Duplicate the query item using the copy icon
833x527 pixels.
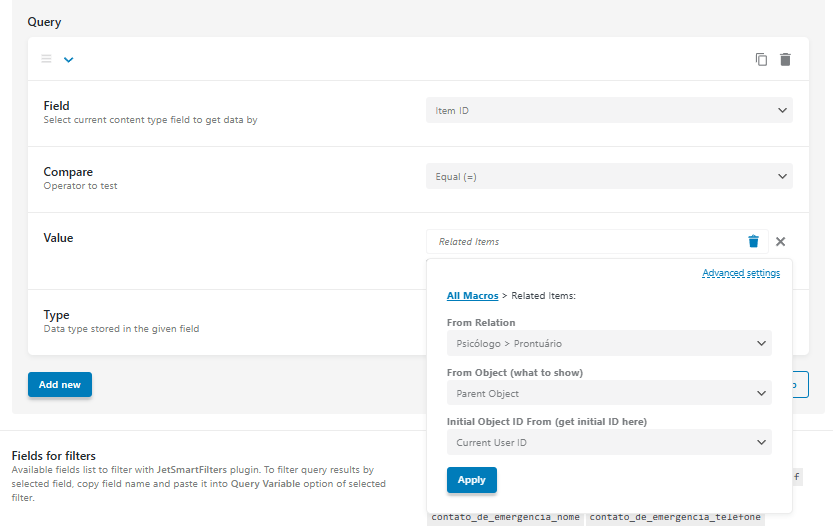(x=761, y=60)
